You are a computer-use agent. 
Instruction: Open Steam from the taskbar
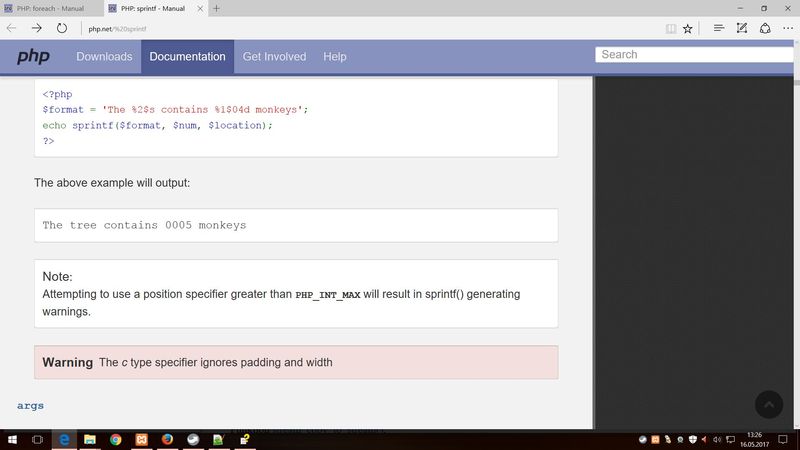point(193,439)
